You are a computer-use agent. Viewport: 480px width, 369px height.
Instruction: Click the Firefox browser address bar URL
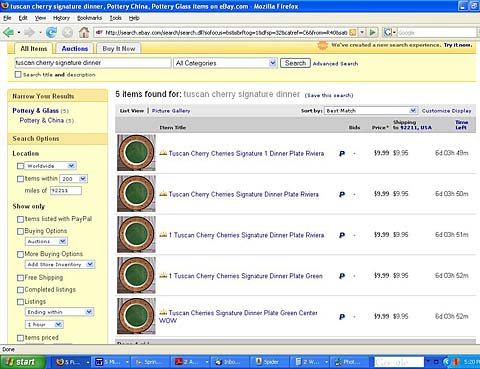click(226, 32)
